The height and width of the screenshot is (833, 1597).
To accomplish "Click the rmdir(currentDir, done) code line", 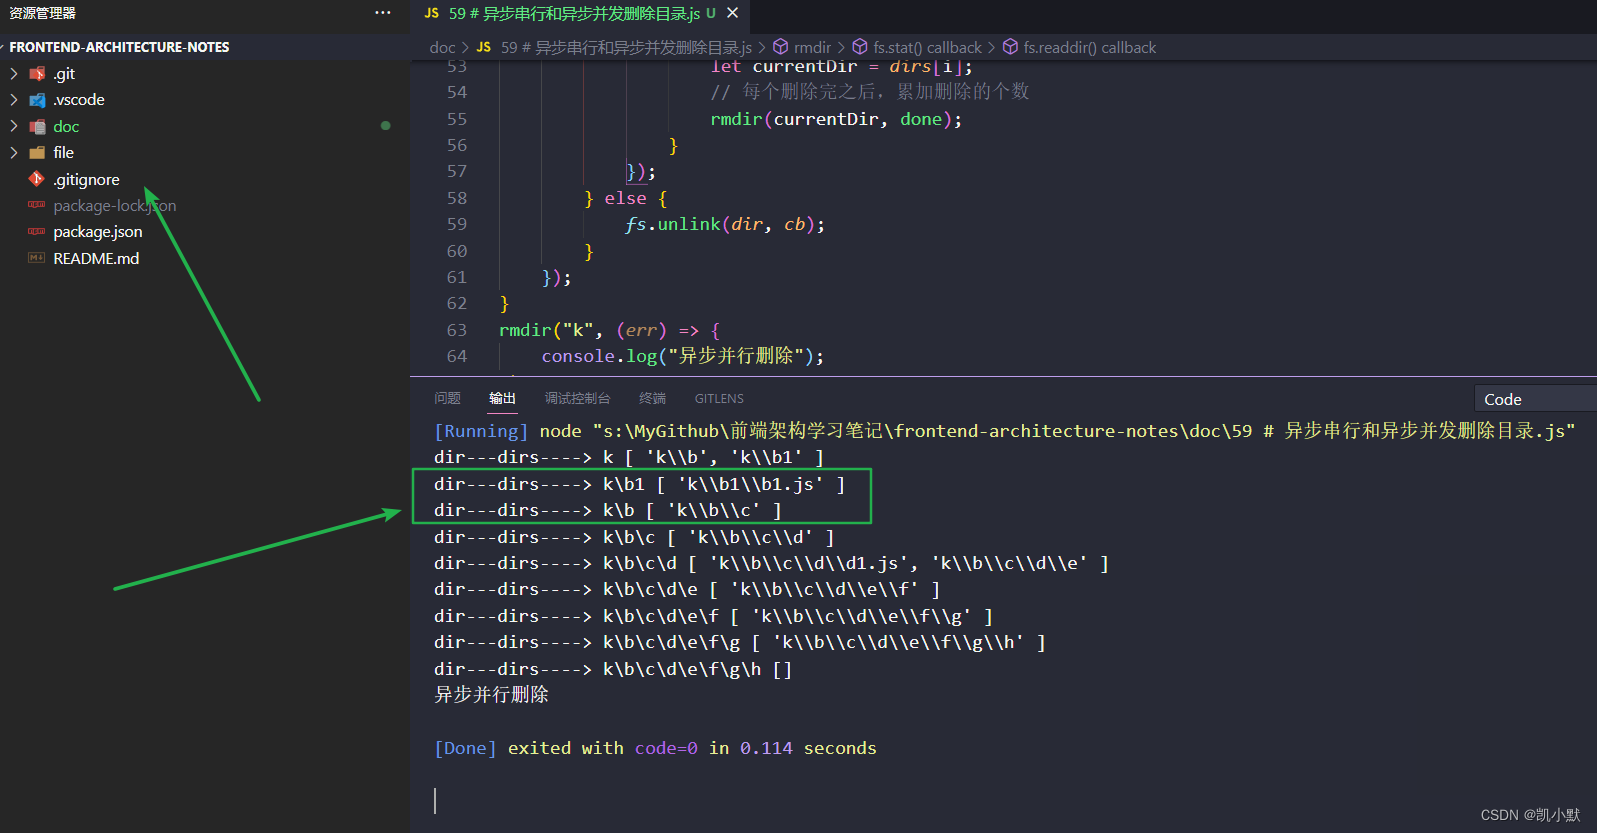I will click(x=836, y=119).
